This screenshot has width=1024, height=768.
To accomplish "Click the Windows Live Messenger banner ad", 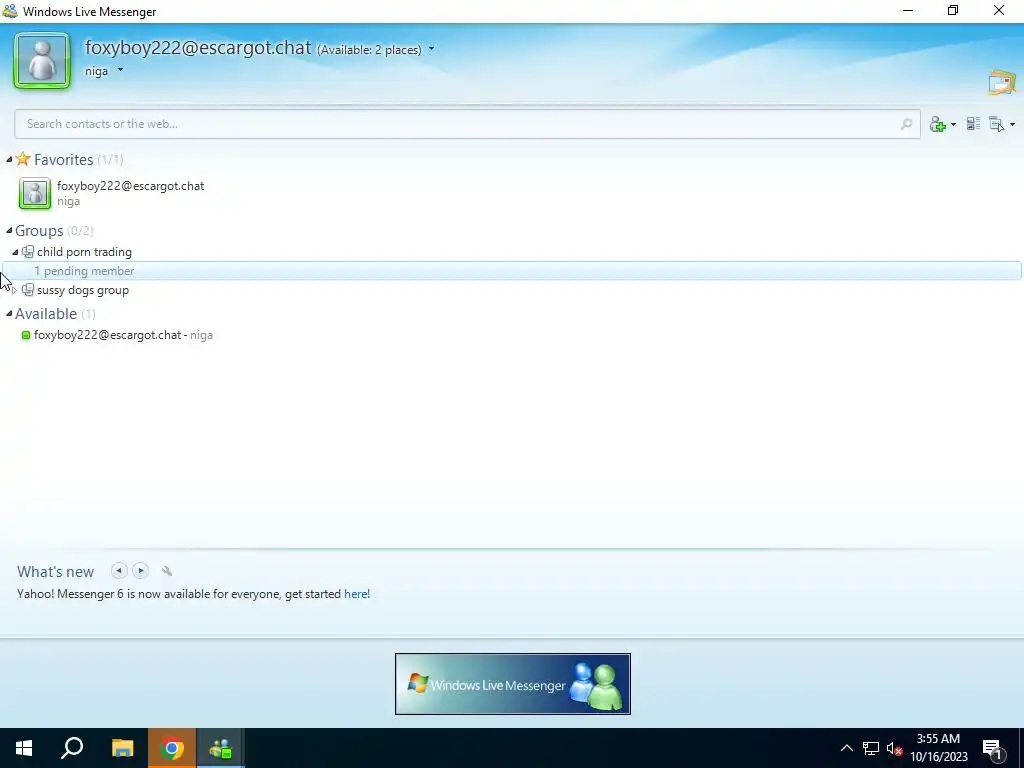I will [513, 684].
